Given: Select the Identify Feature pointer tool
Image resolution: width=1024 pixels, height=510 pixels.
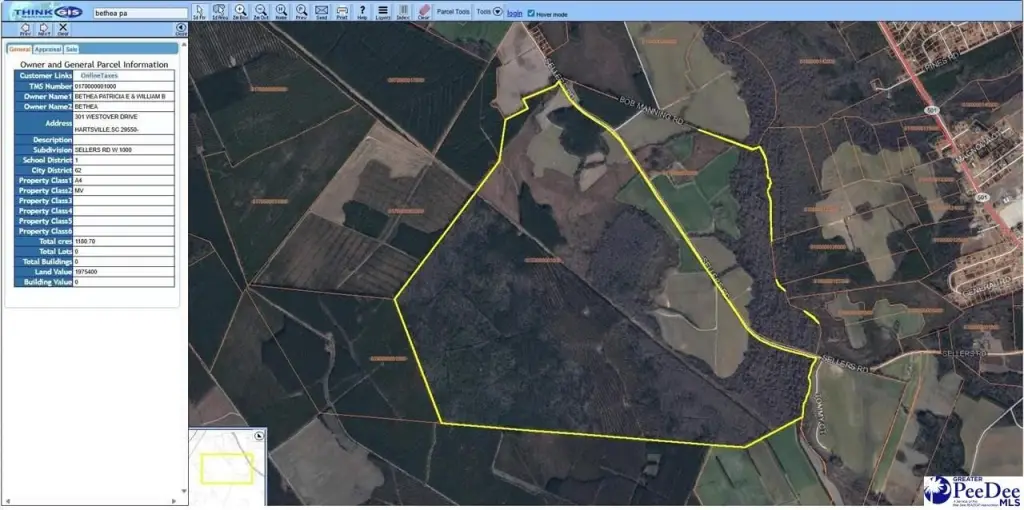Looking at the screenshot, I should 199,12.
